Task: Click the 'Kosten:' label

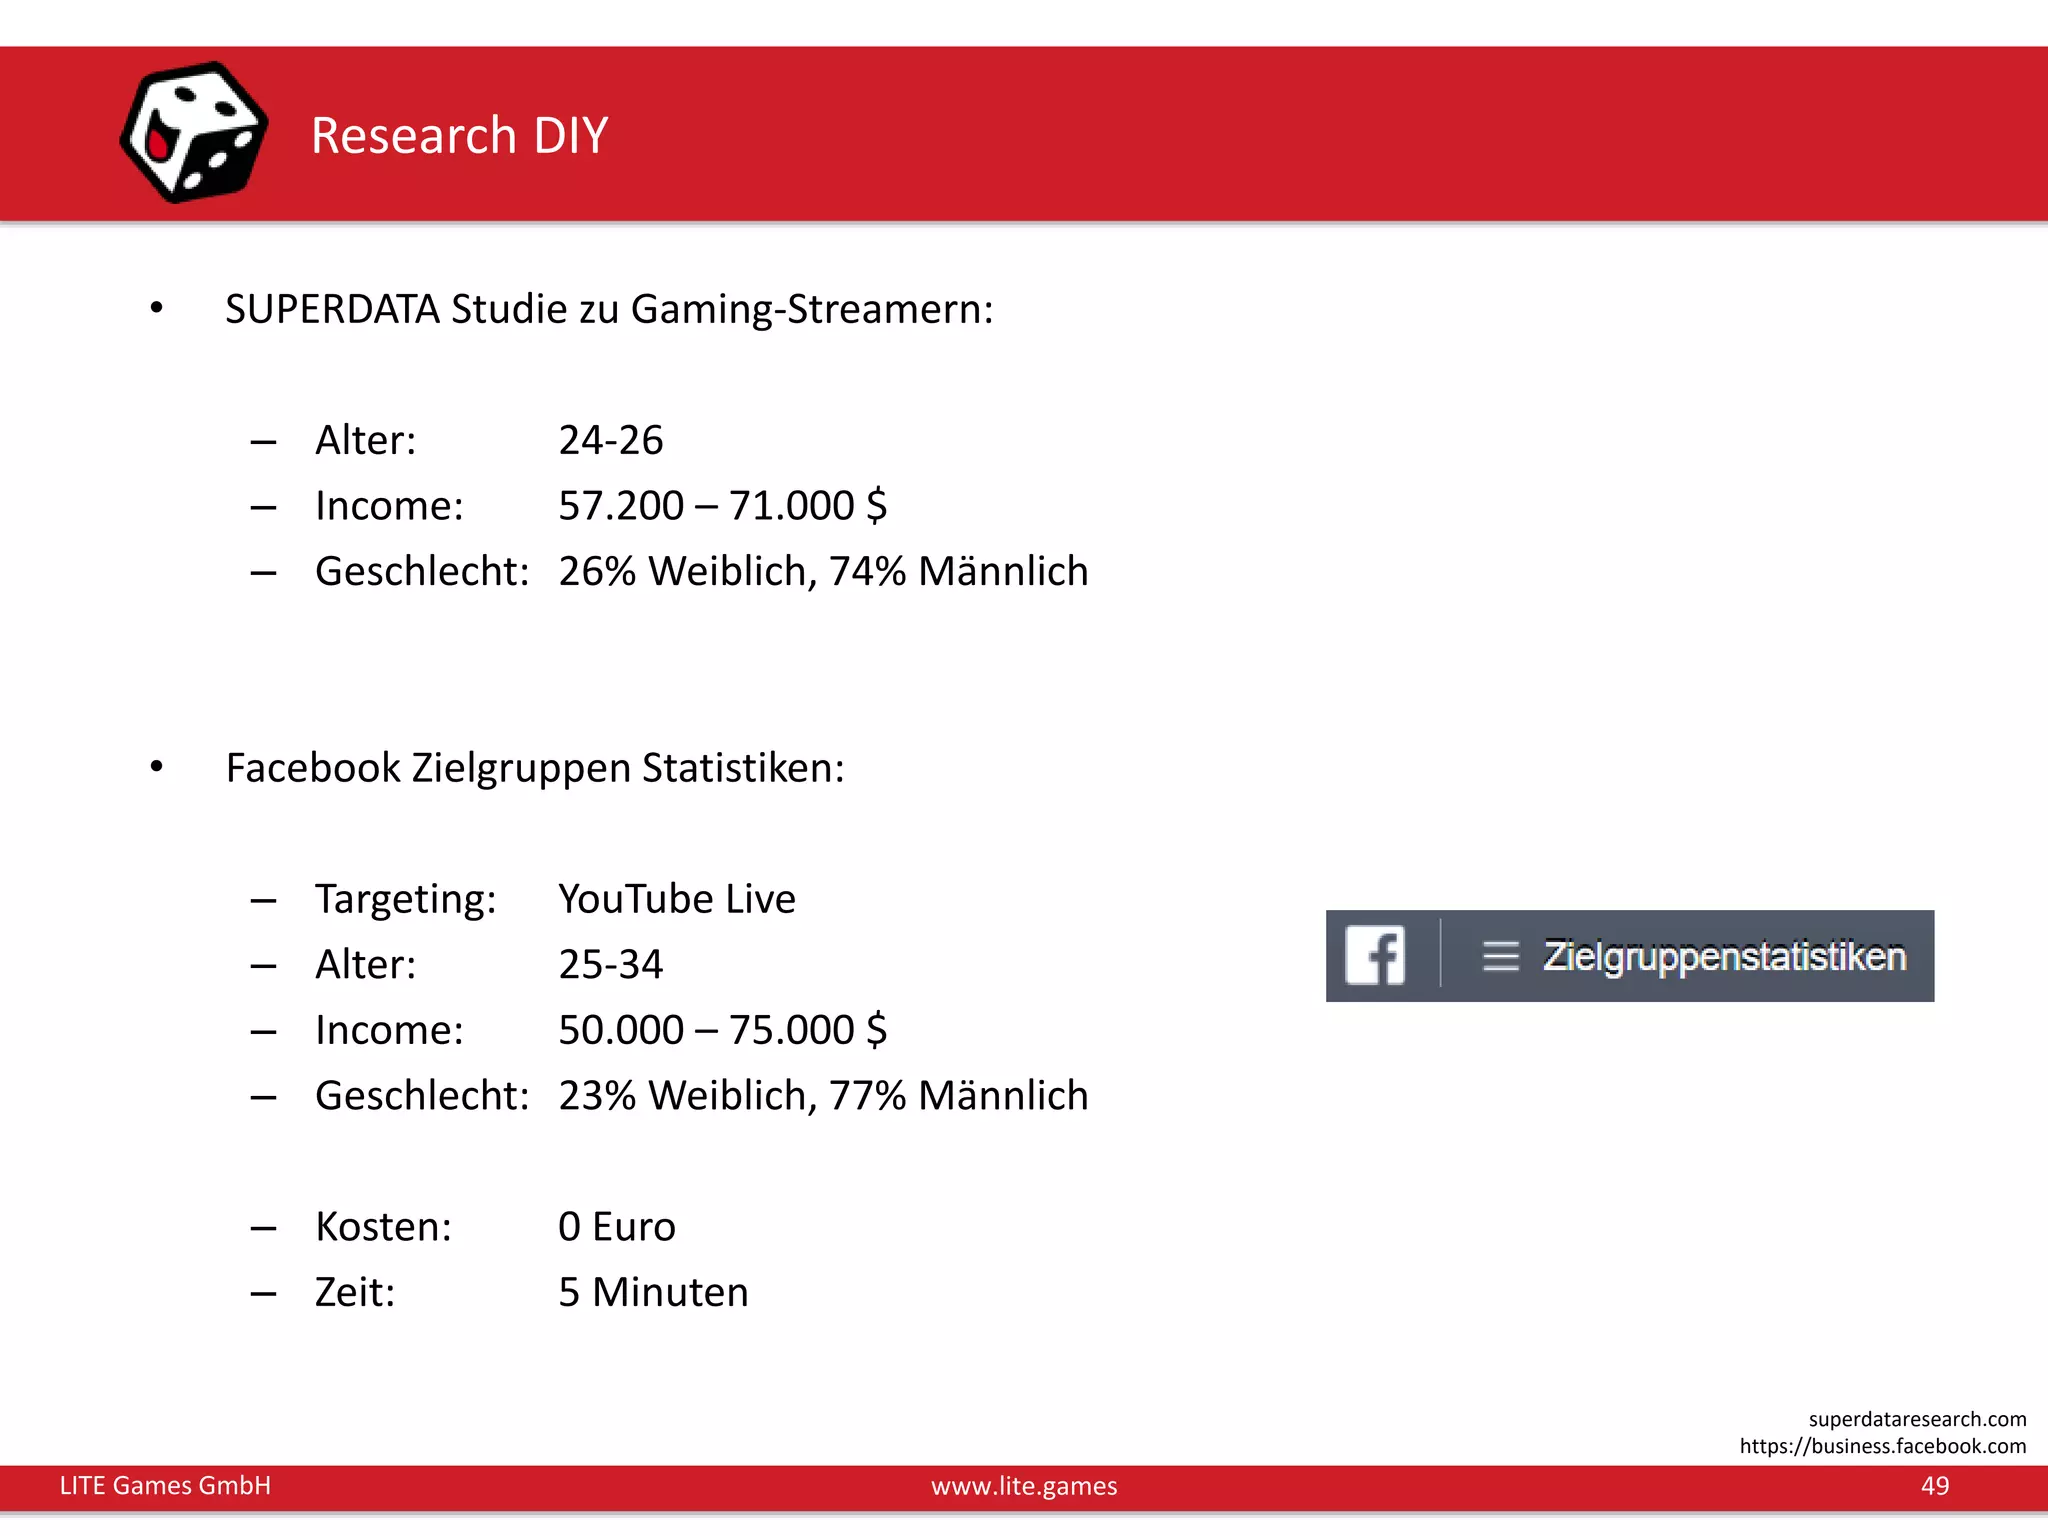Action: [383, 1226]
